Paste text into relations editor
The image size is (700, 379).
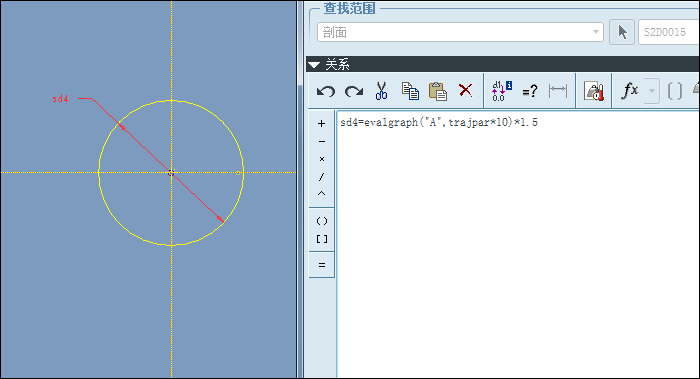[x=438, y=91]
